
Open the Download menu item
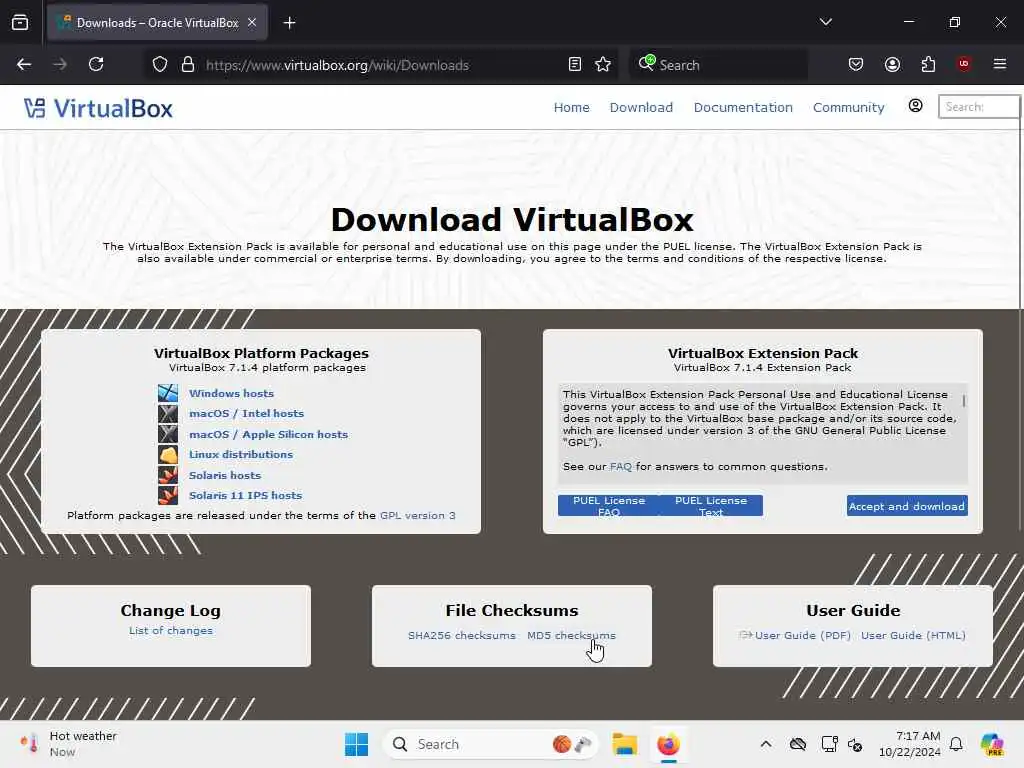coord(641,107)
